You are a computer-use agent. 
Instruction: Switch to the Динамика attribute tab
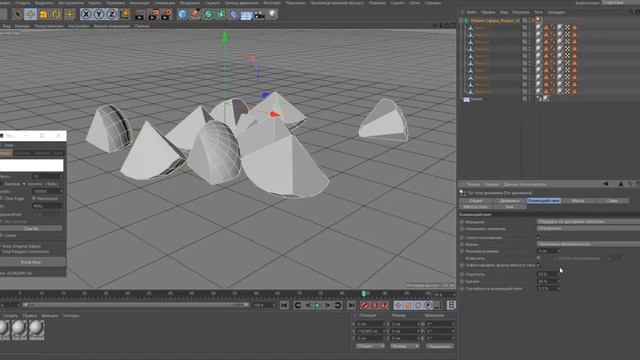[x=510, y=200]
